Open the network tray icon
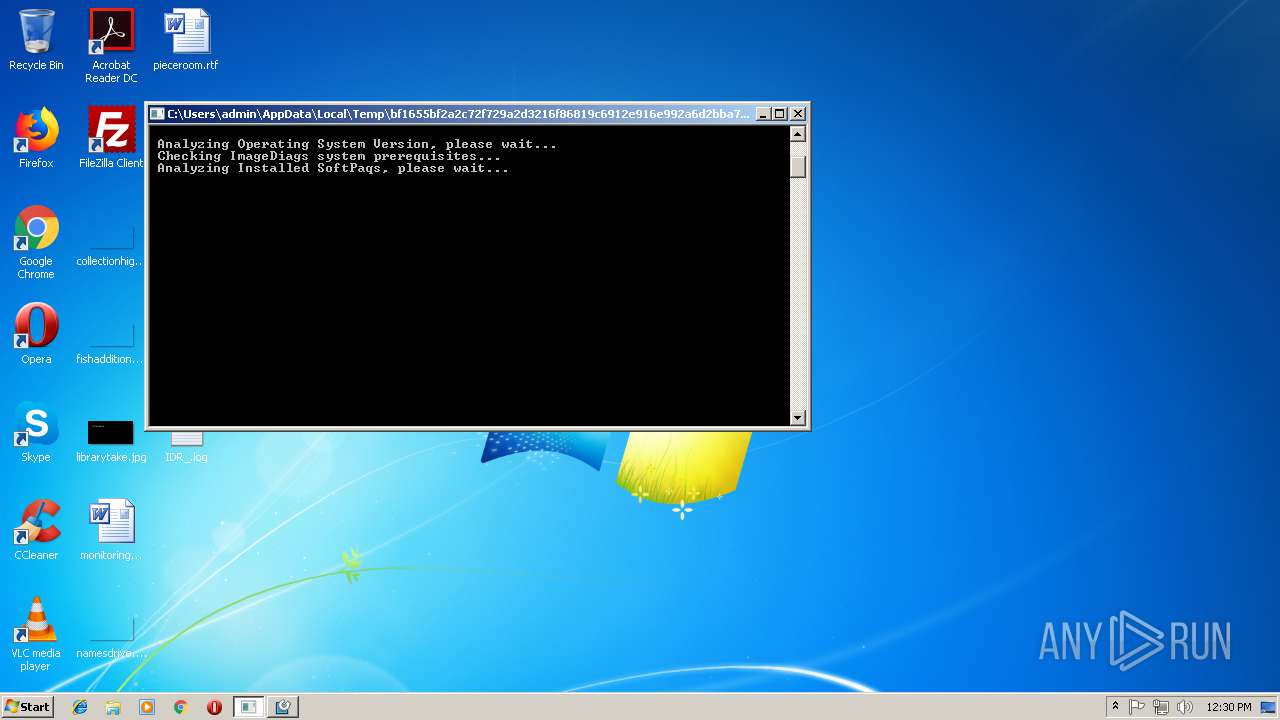 (1161, 707)
